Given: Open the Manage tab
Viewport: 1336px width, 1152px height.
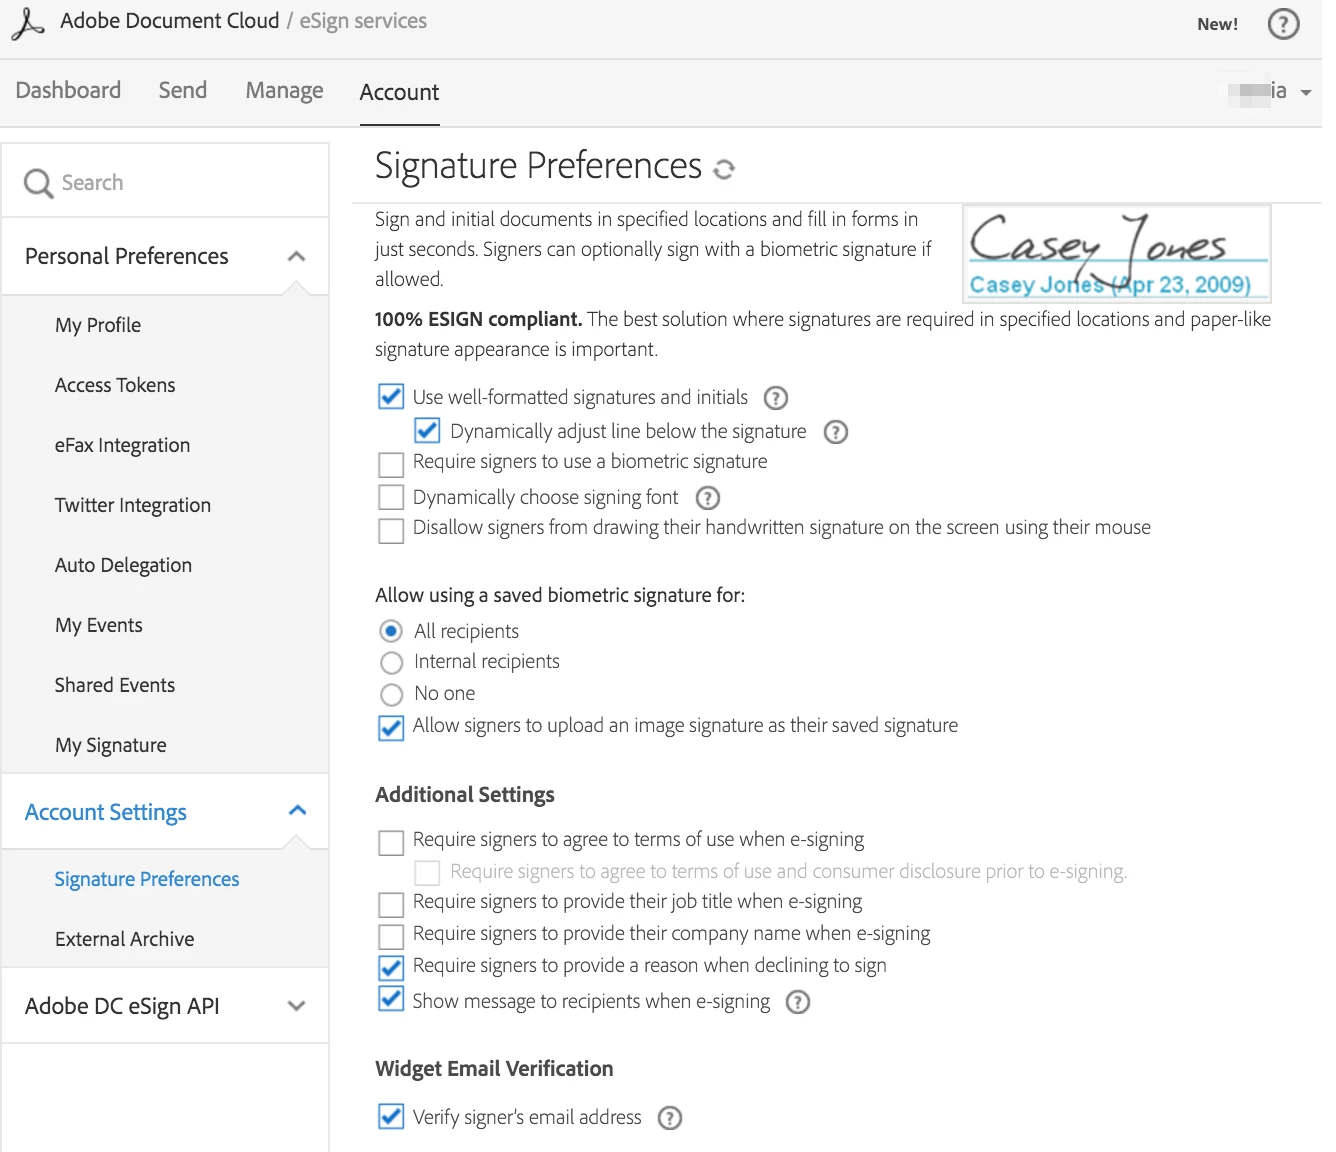Looking at the screenshot, I should click(x=284, y=91).
